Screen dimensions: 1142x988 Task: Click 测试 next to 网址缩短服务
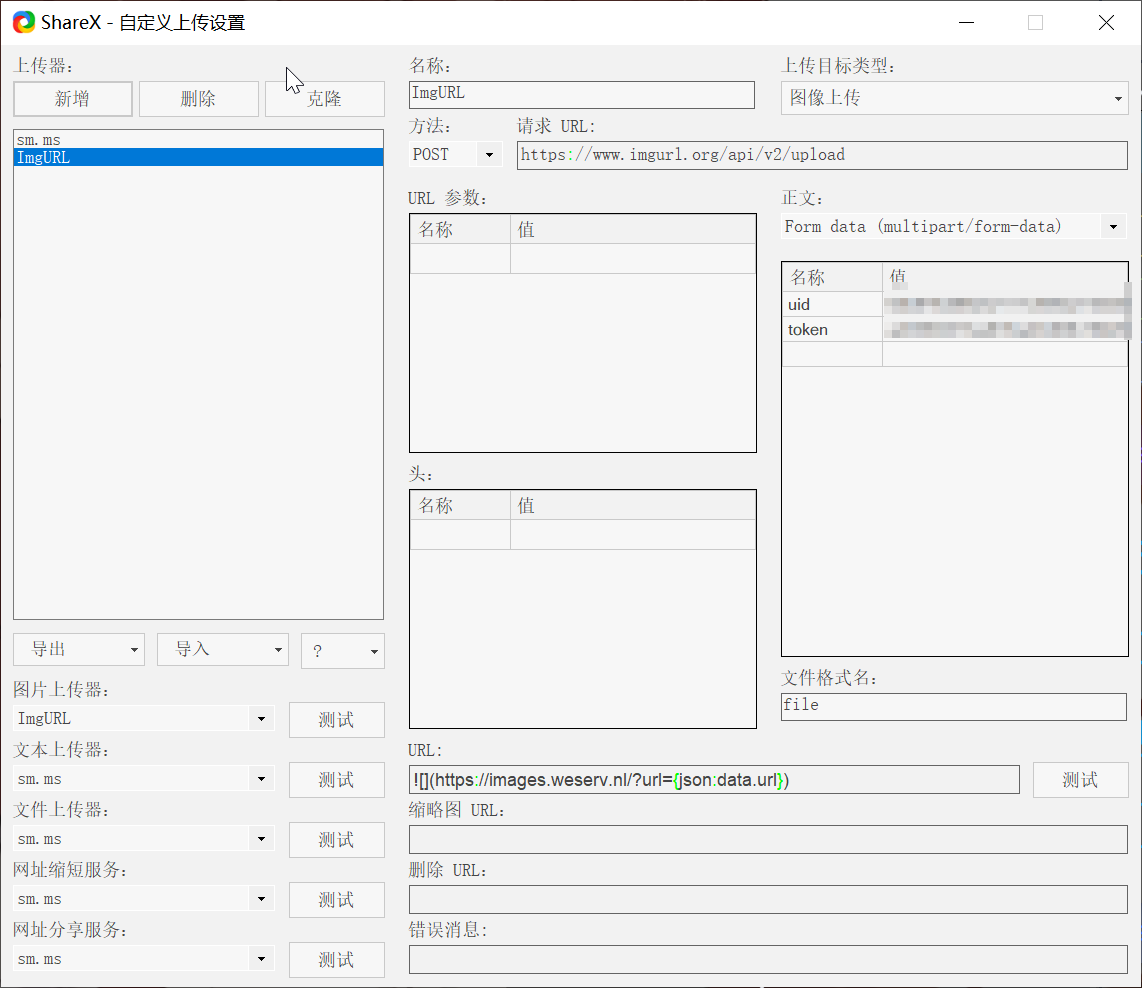(336, 900)
